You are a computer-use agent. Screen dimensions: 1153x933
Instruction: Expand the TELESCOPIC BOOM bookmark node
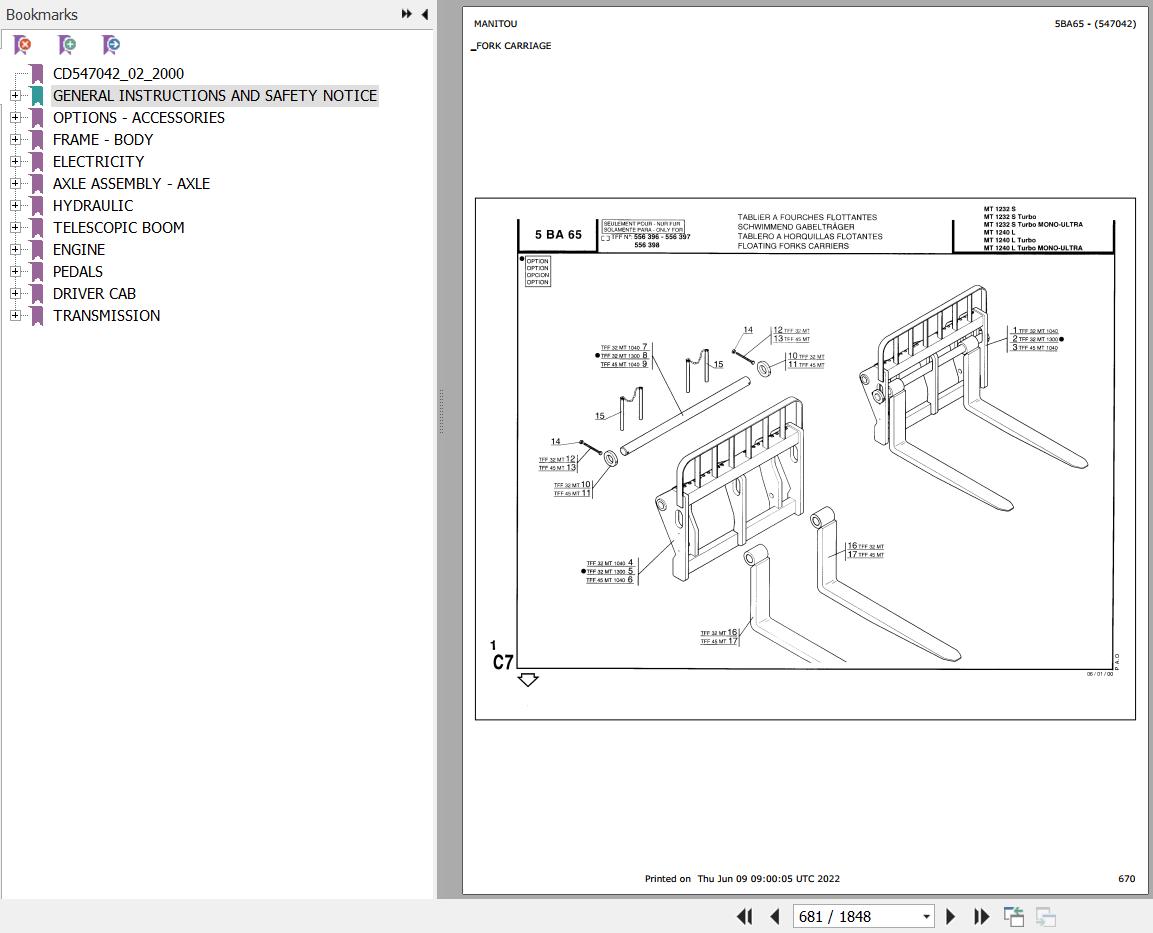click(15, 228)
